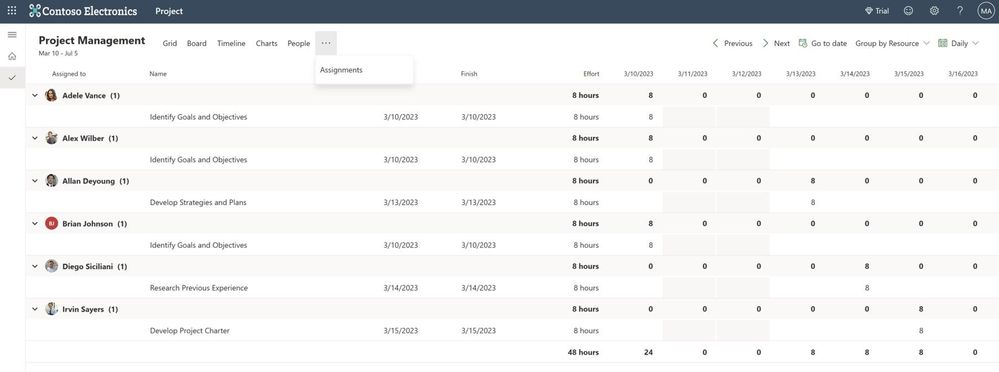Click the Previous navigation button
Viewport: 999px width, 372px height.
(732, 43)
